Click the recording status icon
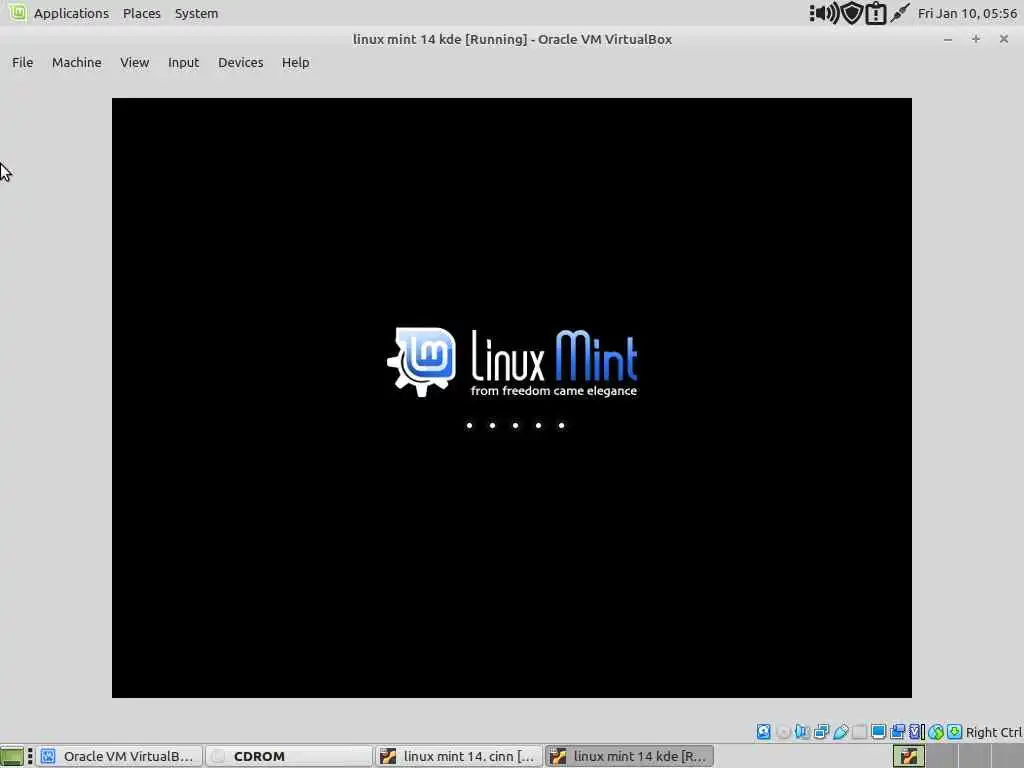Screen dimensions: 1024x768 coord(897,731)
